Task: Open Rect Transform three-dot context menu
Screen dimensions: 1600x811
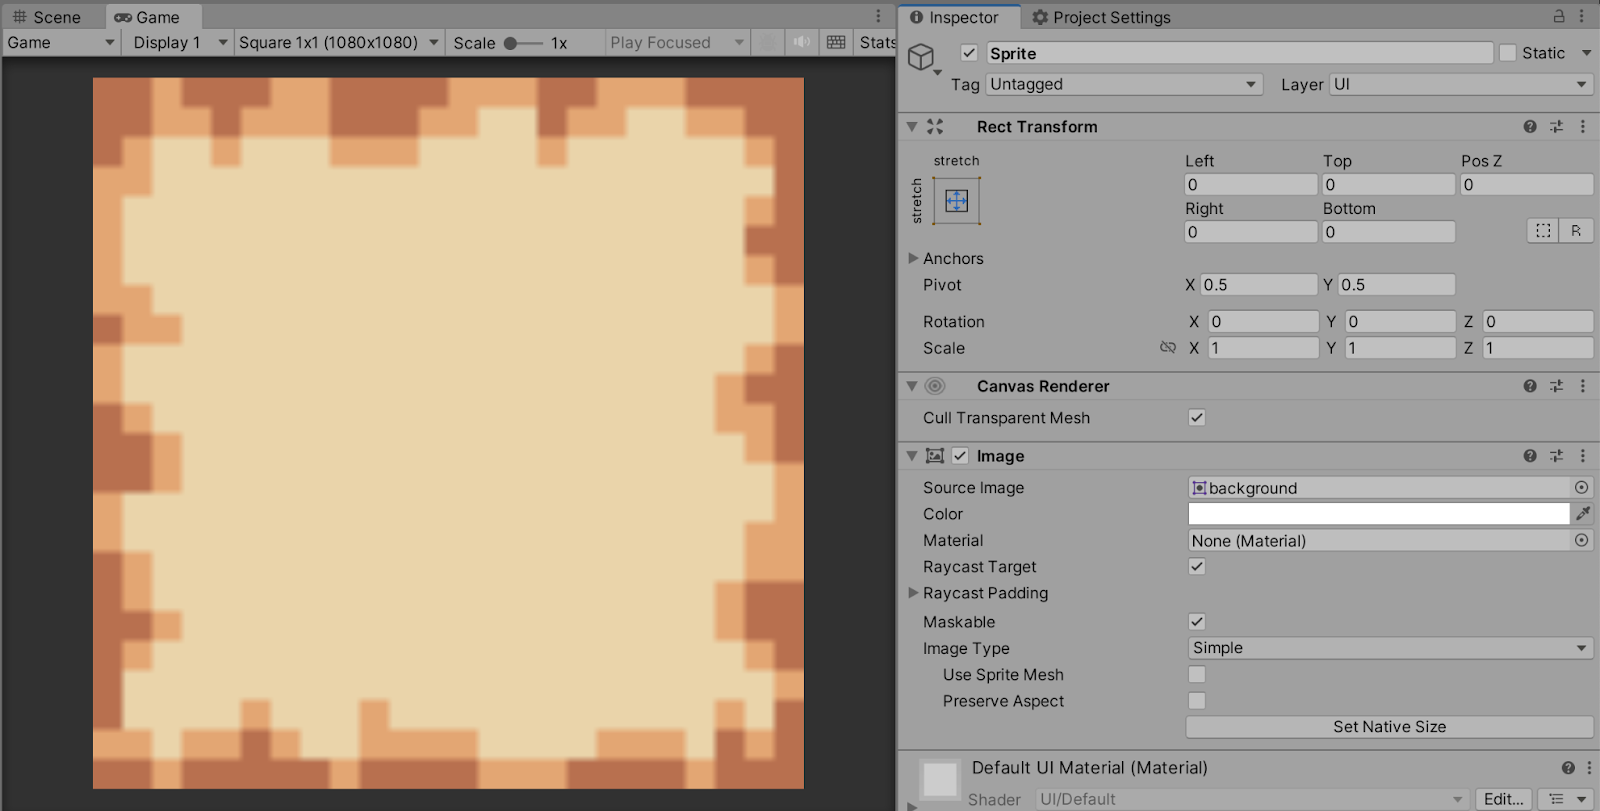Action: point(1582,127)
